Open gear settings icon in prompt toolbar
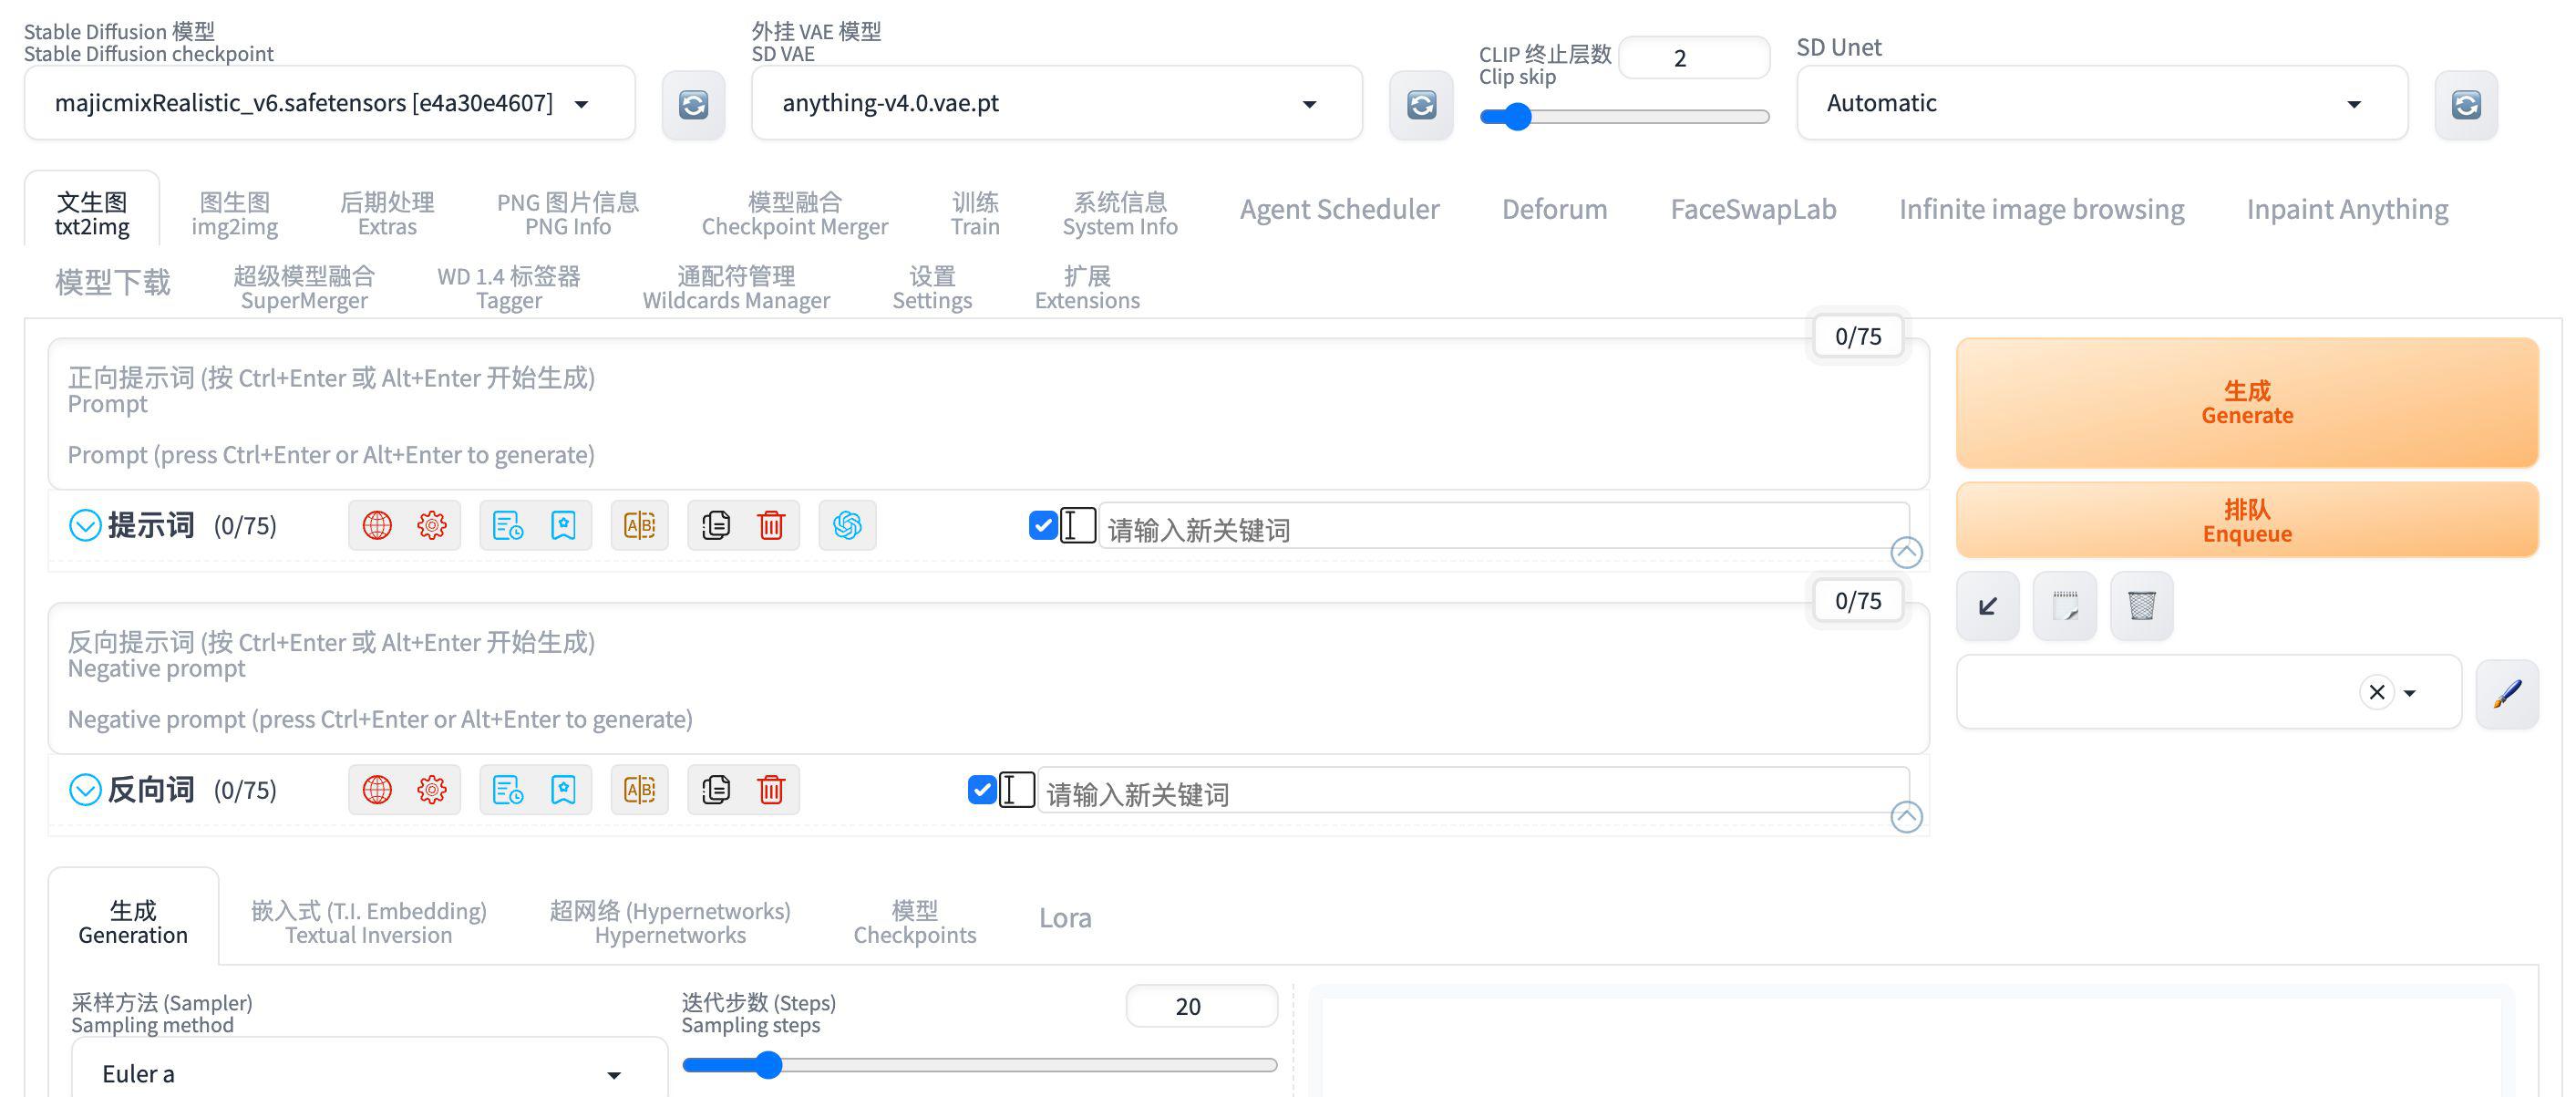The image size is (2576, 1097). (432, 525)
